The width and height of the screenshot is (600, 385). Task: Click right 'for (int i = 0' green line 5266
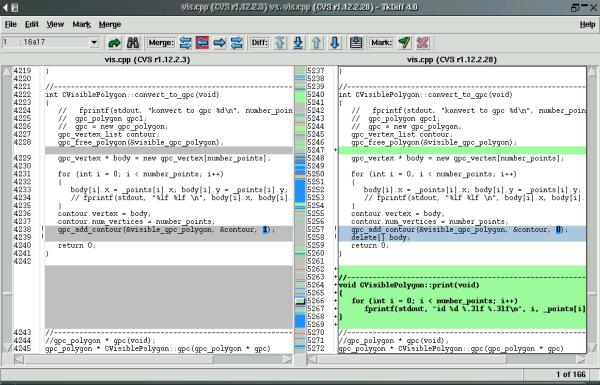(434, 301)
